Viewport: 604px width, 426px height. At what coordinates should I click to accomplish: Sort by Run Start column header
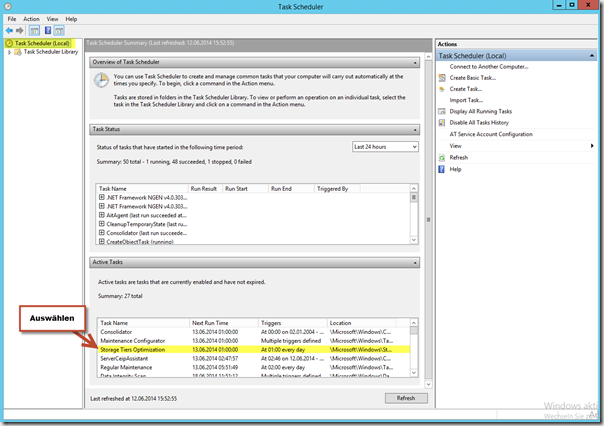coord(245,189)
